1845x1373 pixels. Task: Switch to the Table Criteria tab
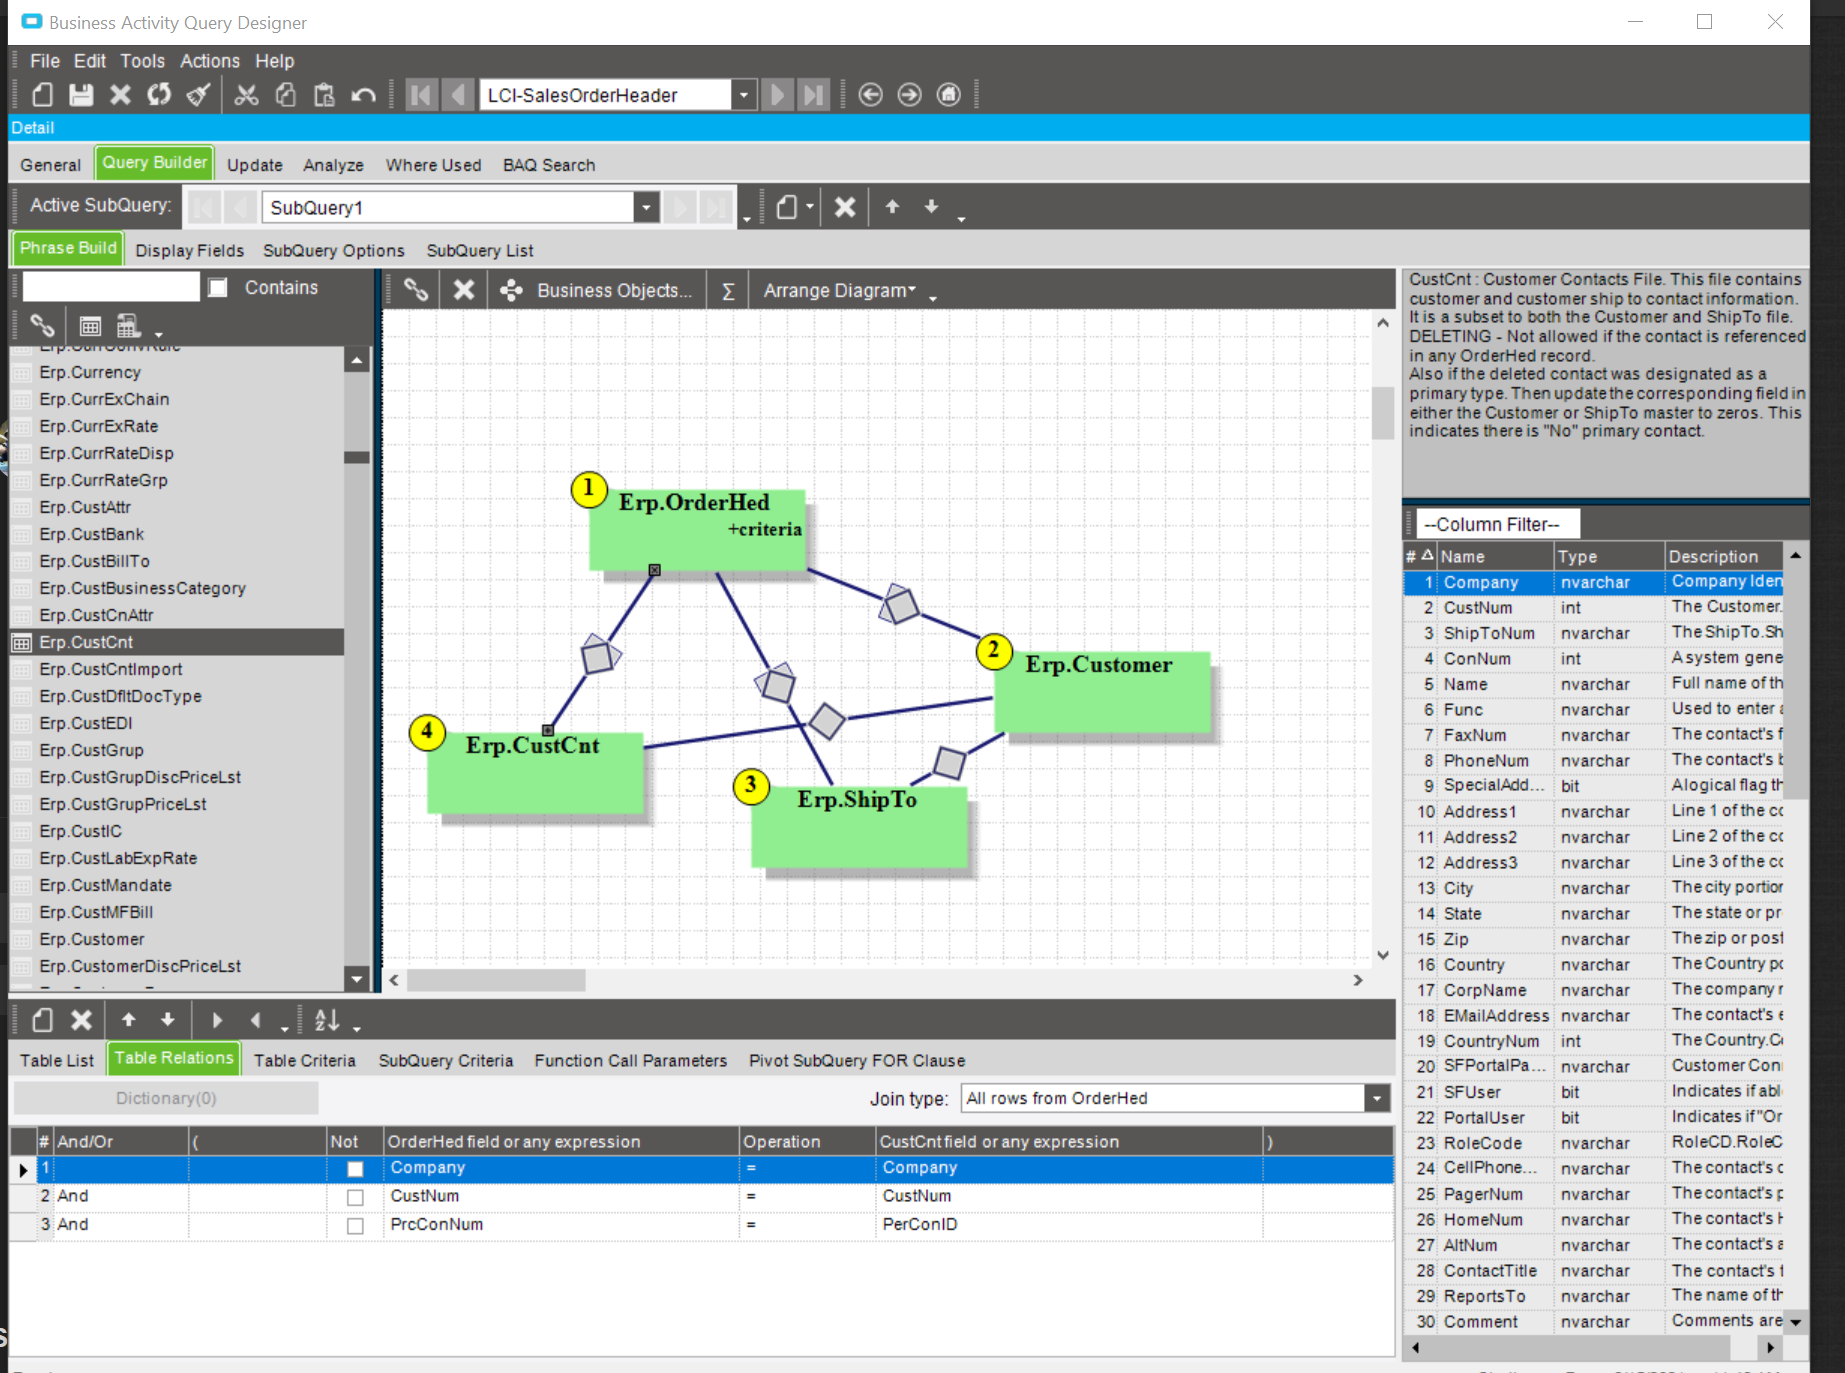304,1061
